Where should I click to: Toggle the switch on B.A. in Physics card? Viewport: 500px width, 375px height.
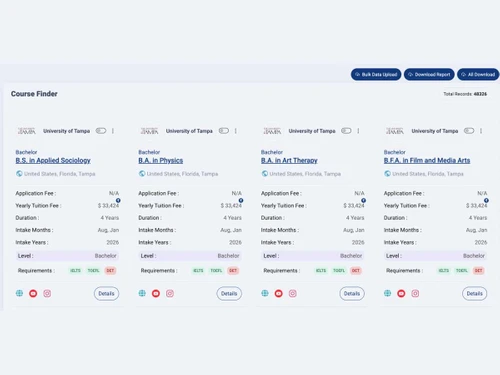point(224,131)
